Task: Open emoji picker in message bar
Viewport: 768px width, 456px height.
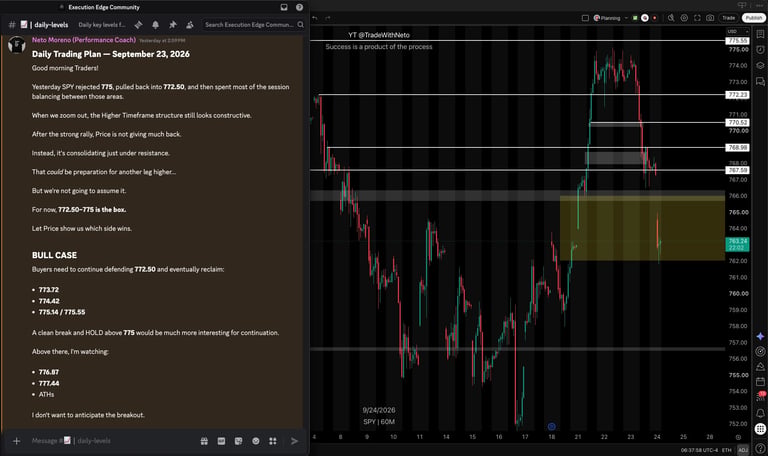Action: click(x=256, y=441)
